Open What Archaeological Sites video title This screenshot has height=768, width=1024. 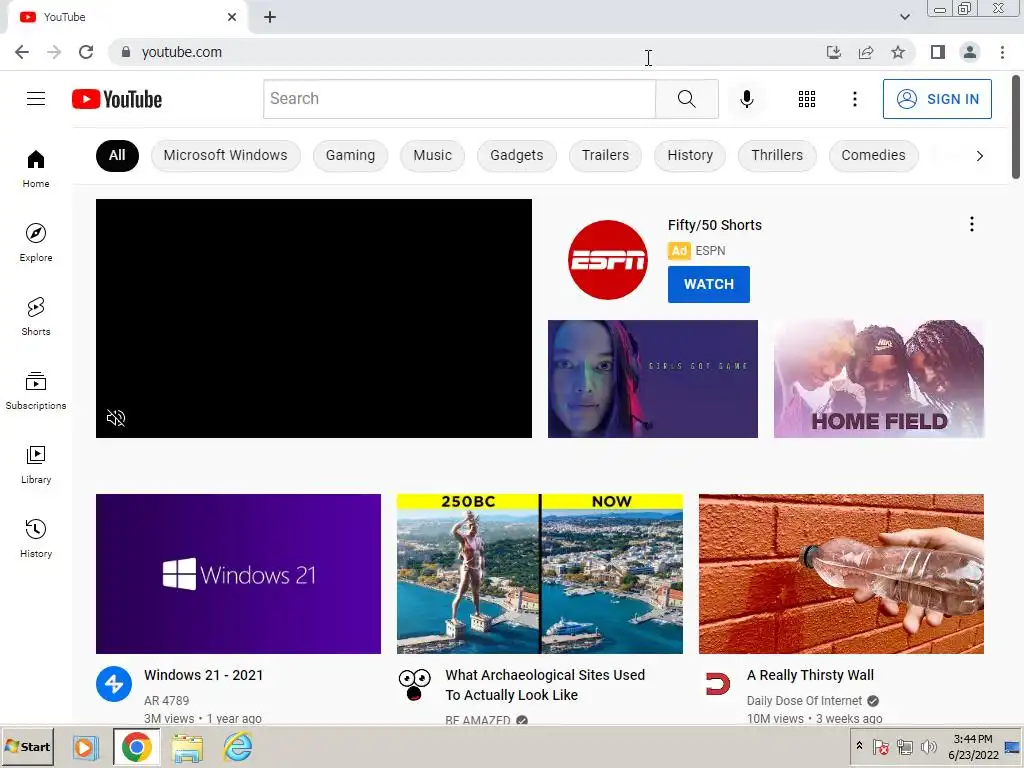545,685
